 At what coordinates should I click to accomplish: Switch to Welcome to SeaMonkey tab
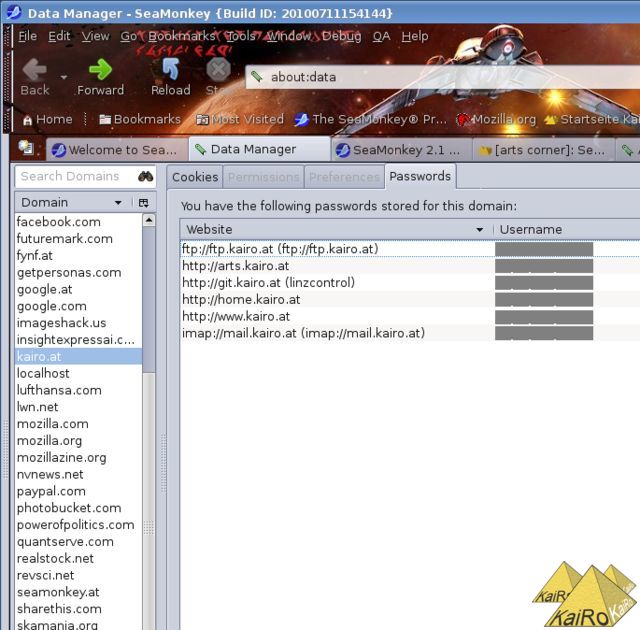click(x=117, y=150)
